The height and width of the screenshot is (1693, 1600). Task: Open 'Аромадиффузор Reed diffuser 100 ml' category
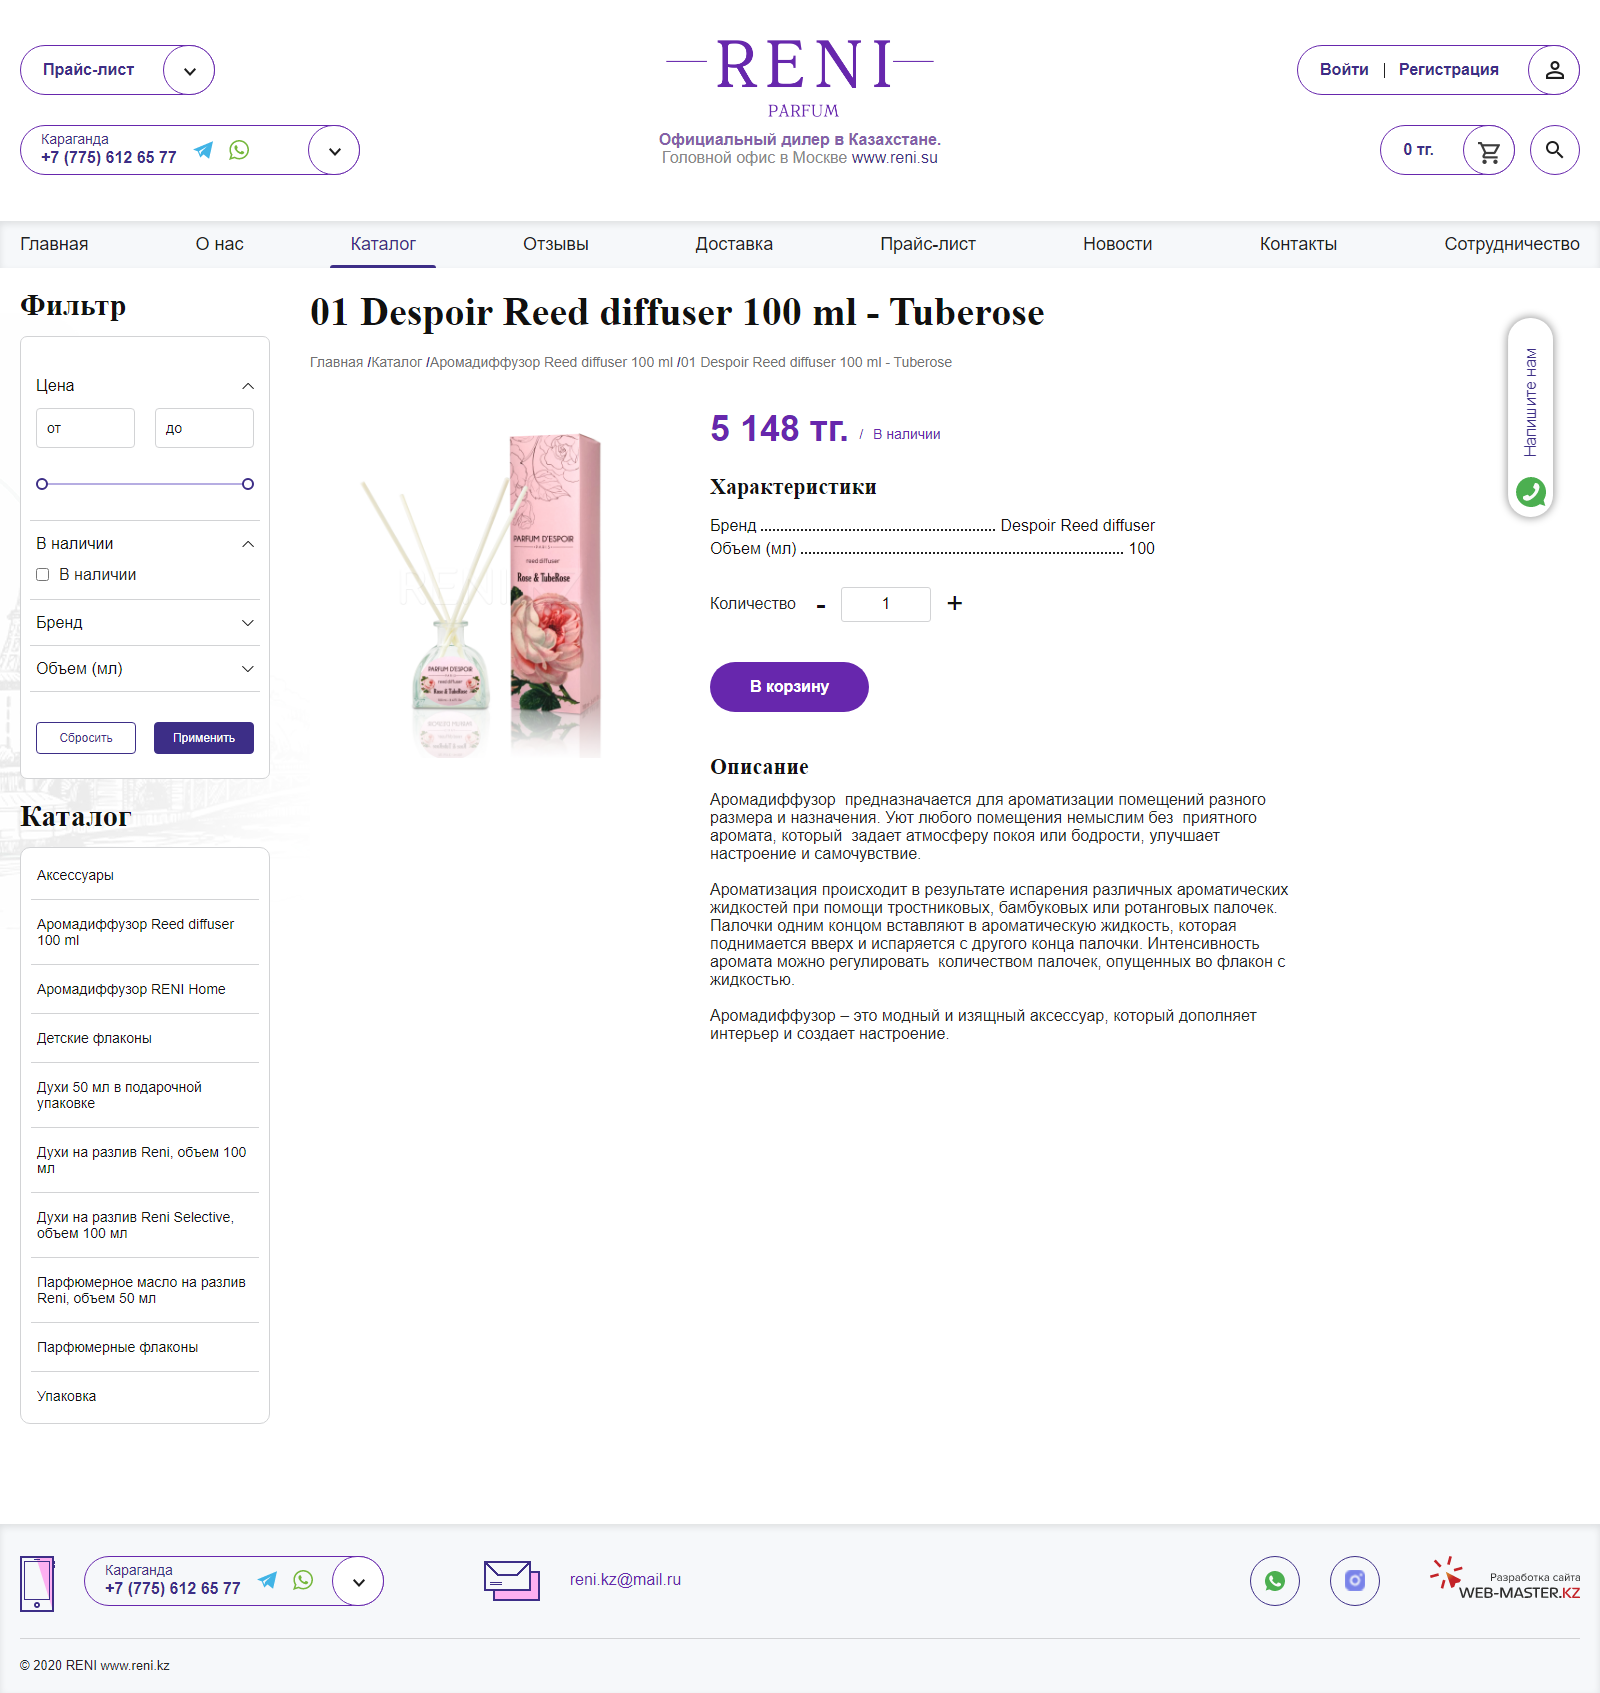pos(135,932)
